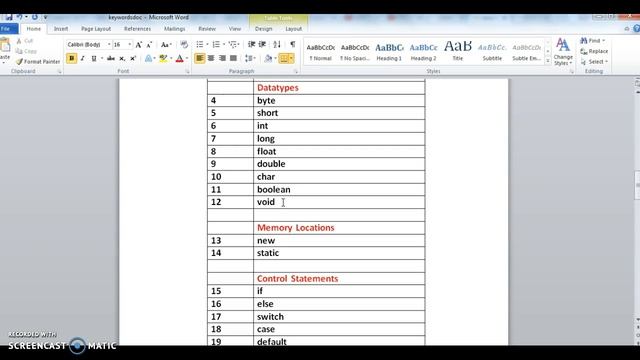Click the Borders button icon
Screen dimensions: 640x360
284,58
